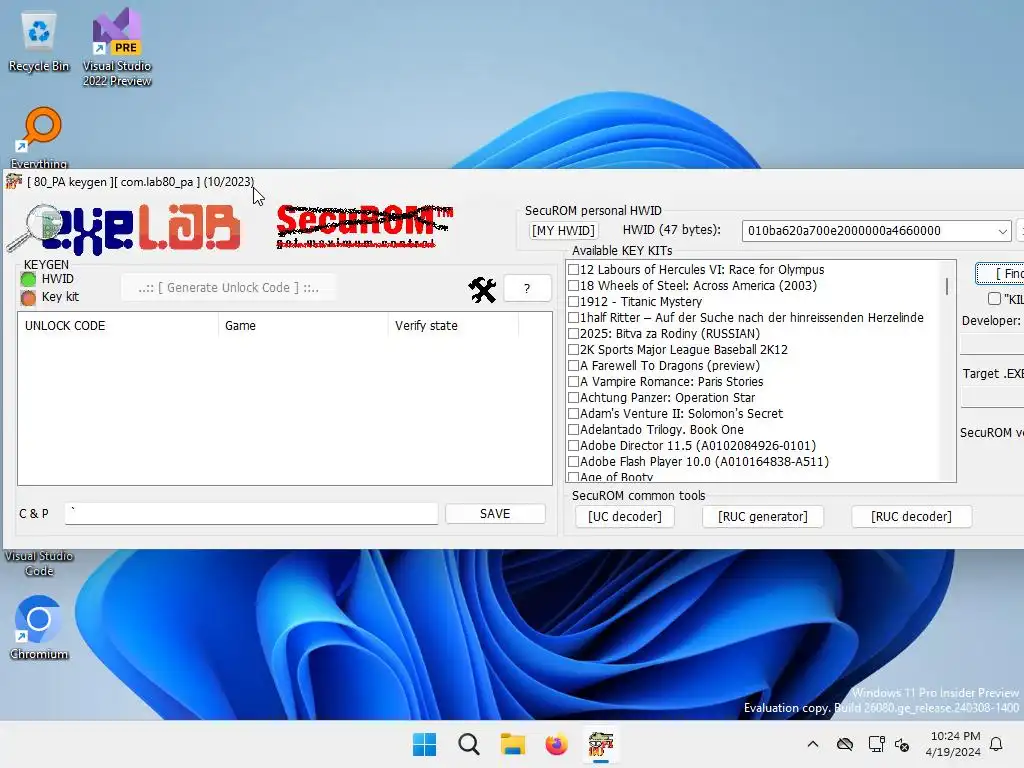Launch Firefox from the taskbar
Screen dimensions: 1024x768
556,744
